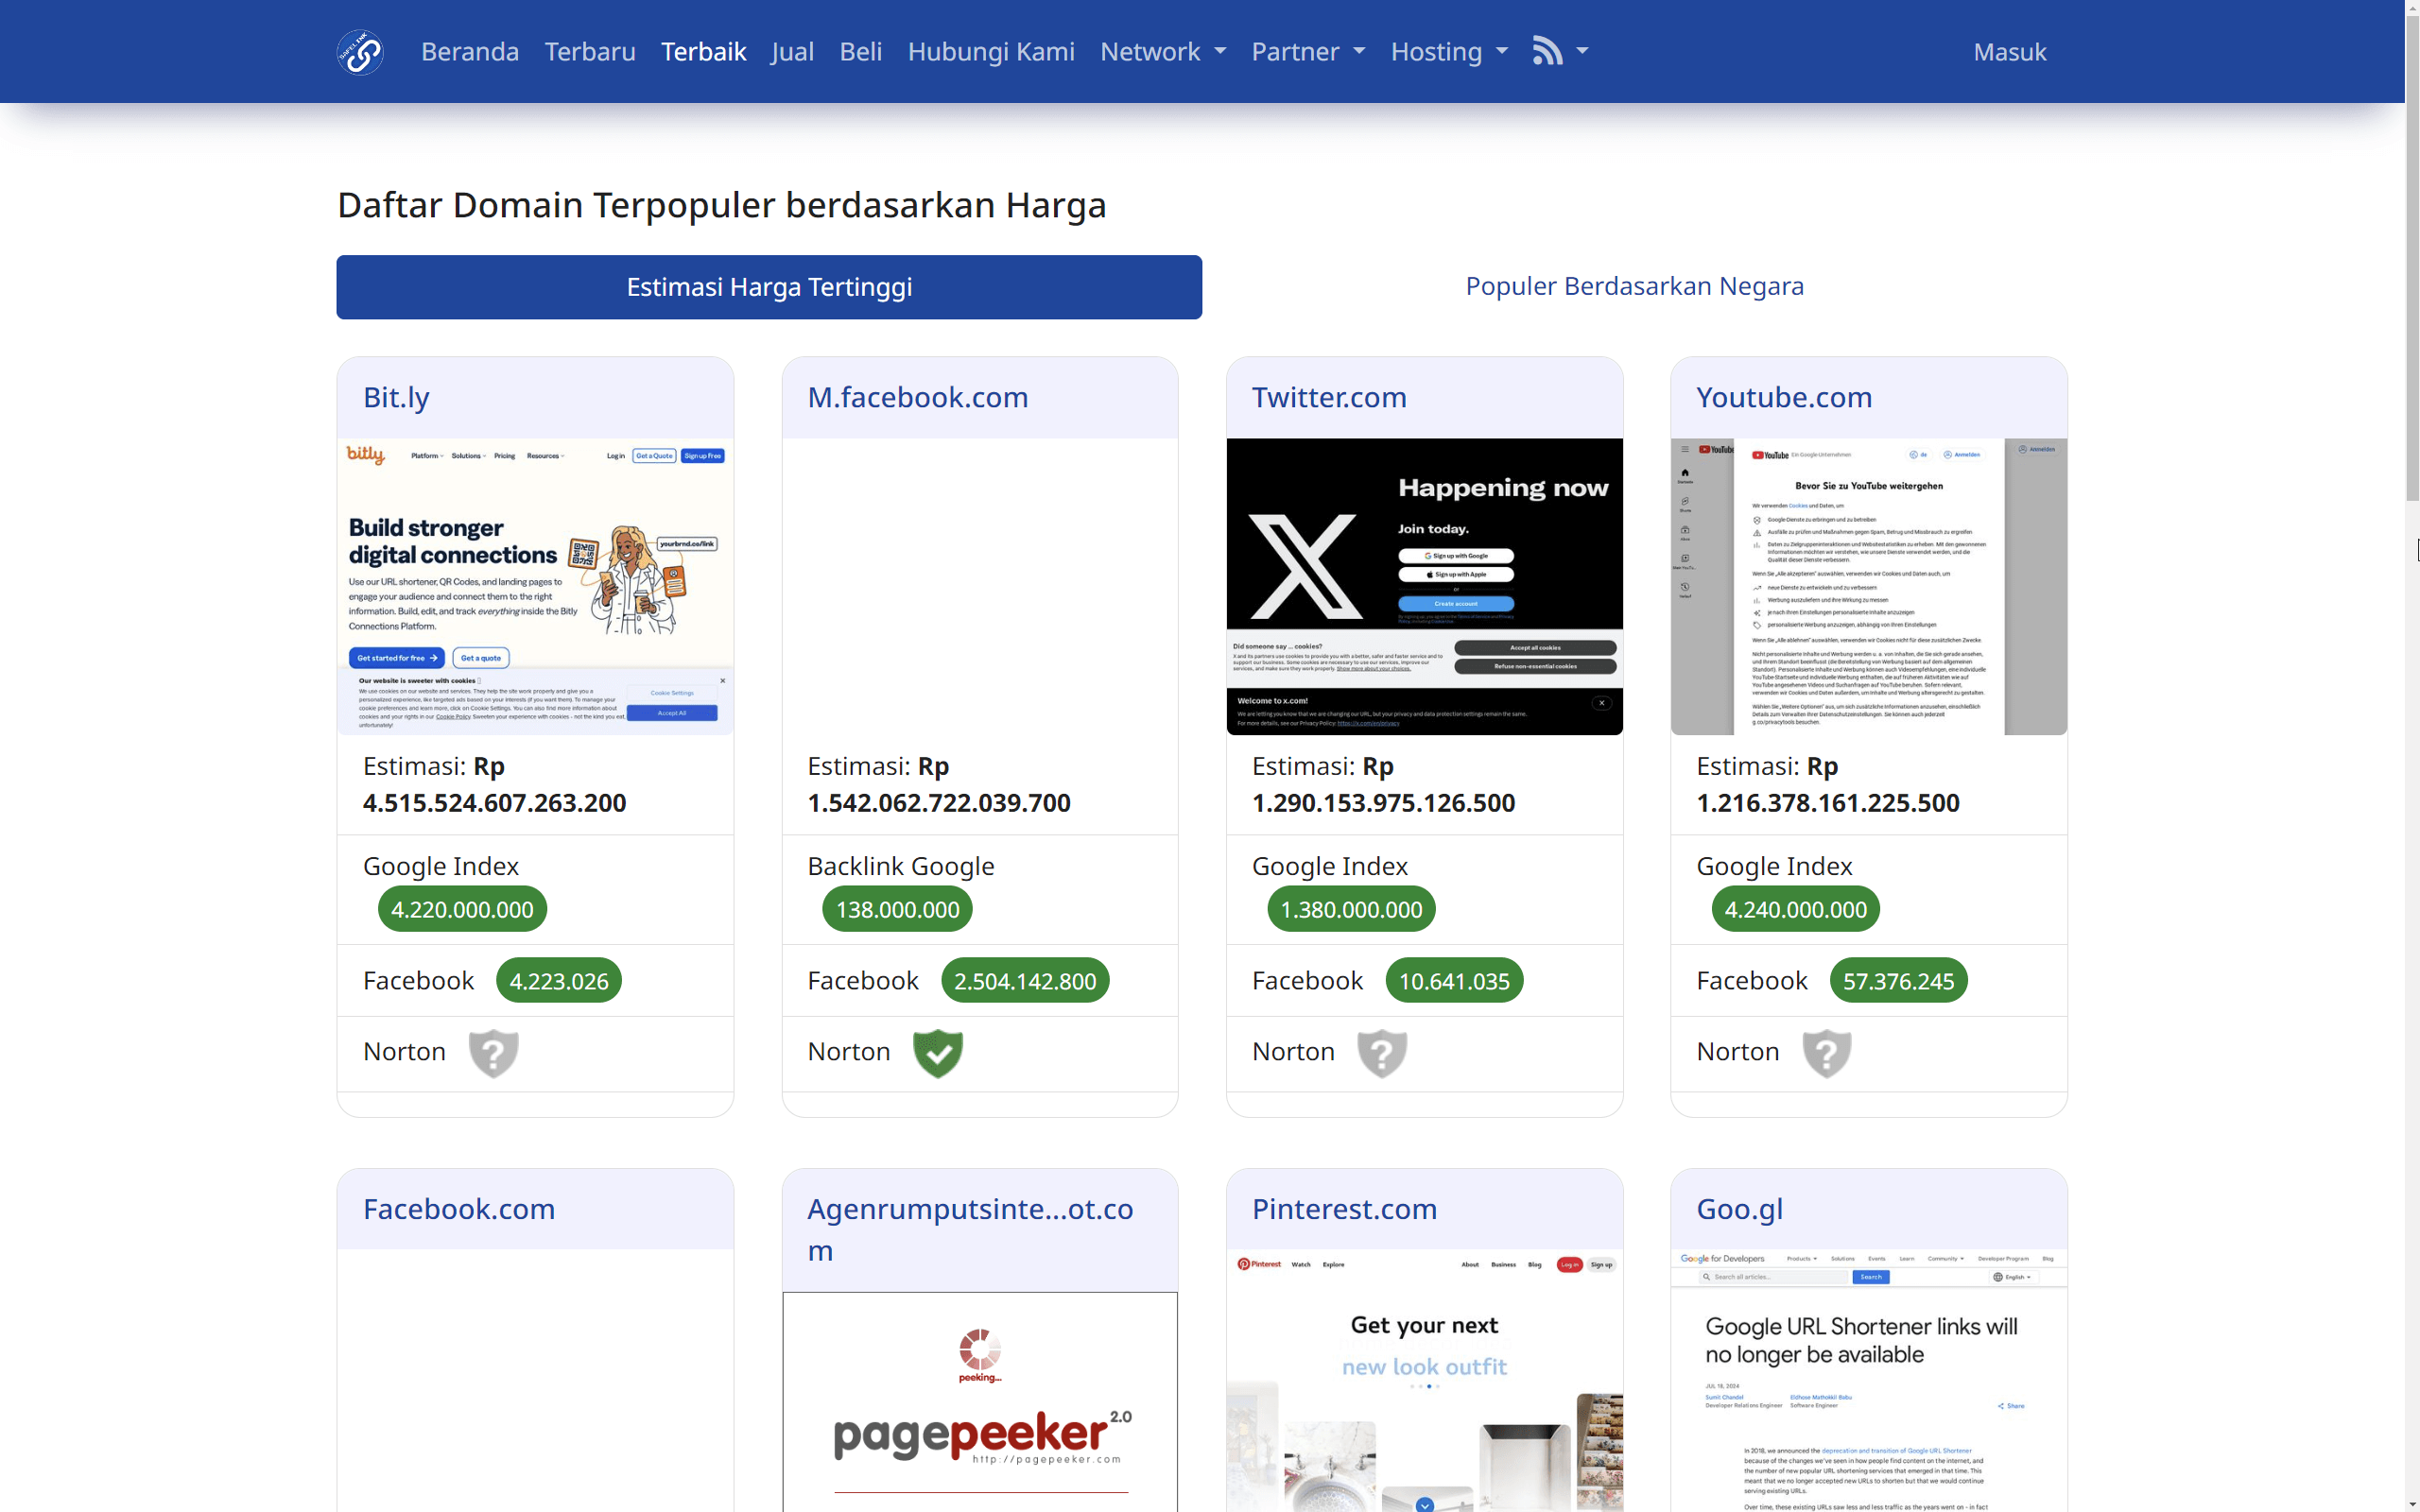
Task: Switch to the Terbaru menu item
Action: 590,51
